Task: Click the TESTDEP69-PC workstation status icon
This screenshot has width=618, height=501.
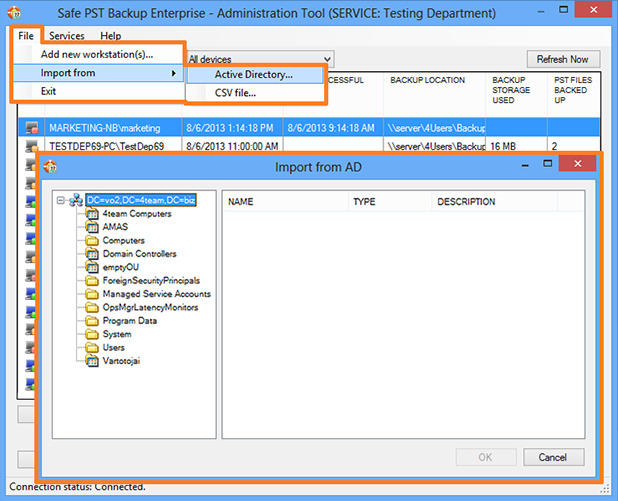Action: pyautogui.click(x=32, y=146)
